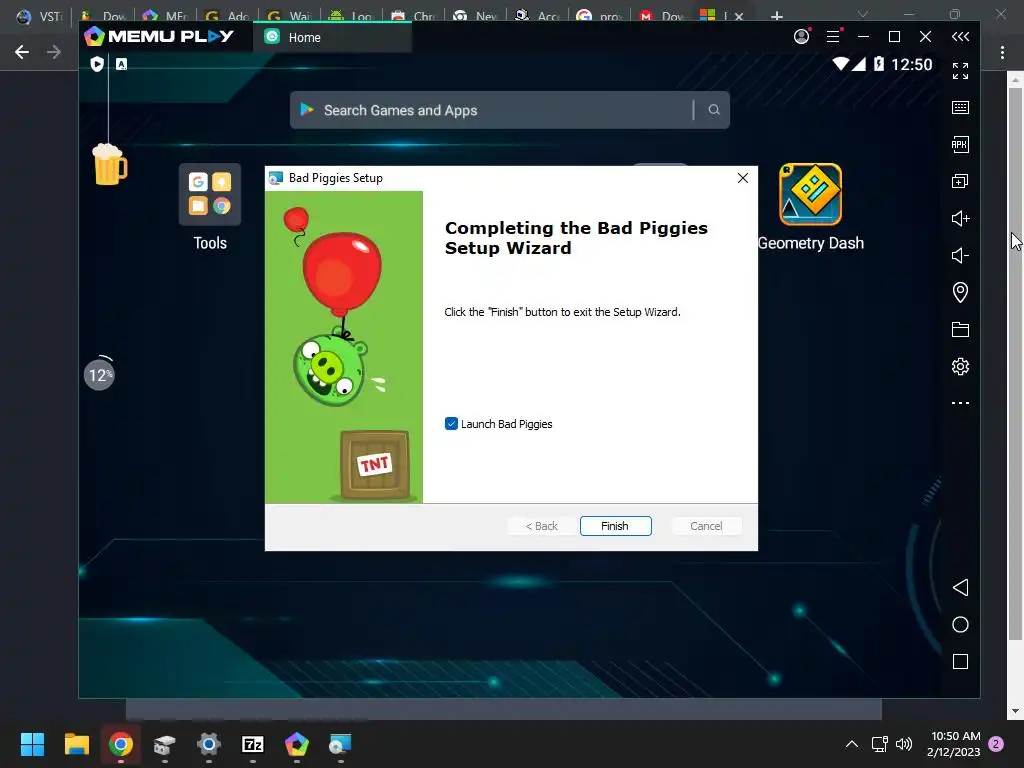Click the beer mug icon
The width and height of the screenshot is (1024, 768).
point(110,164)
